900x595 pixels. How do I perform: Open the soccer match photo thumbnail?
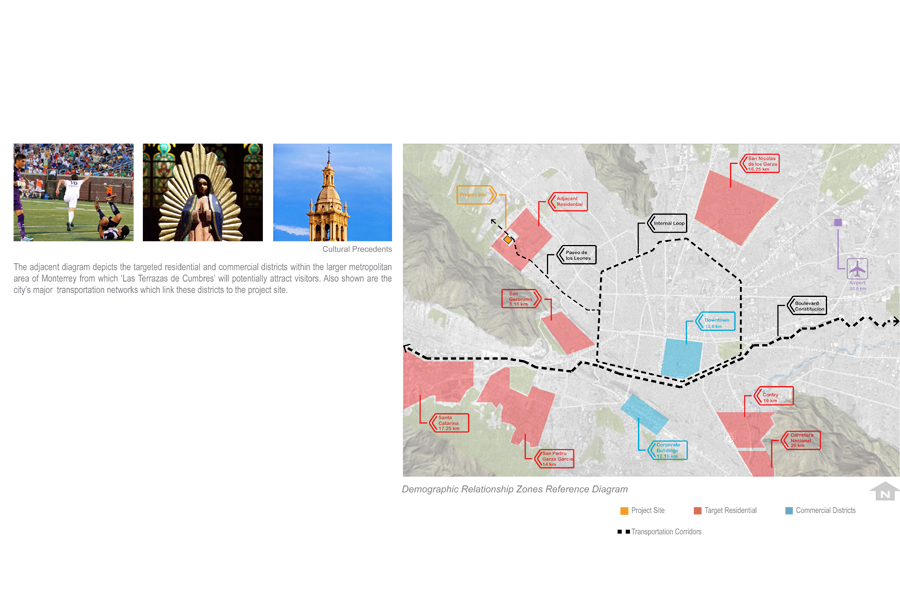73,192
